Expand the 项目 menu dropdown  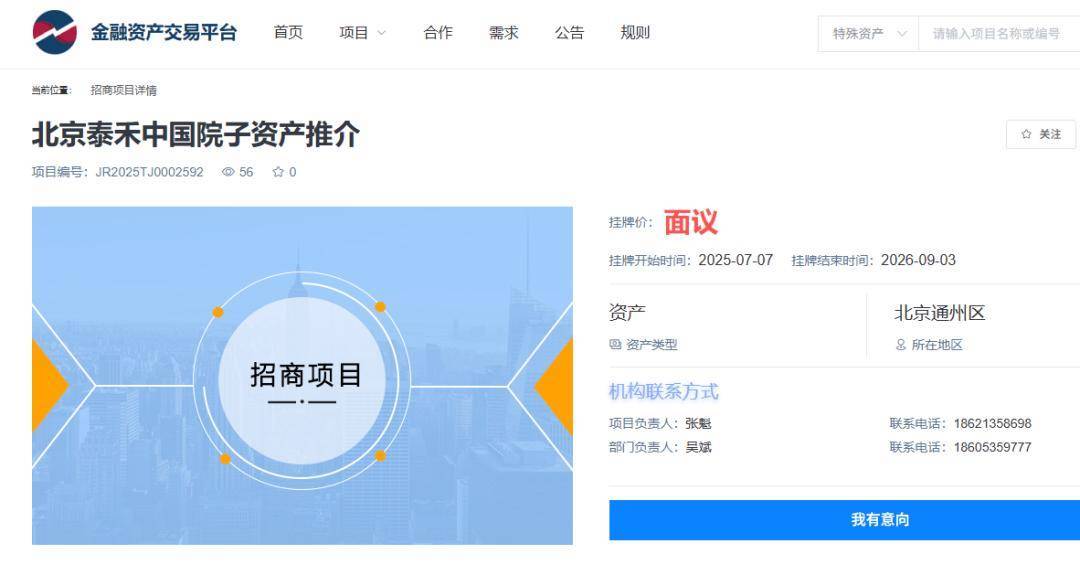[x=362, y=32]
